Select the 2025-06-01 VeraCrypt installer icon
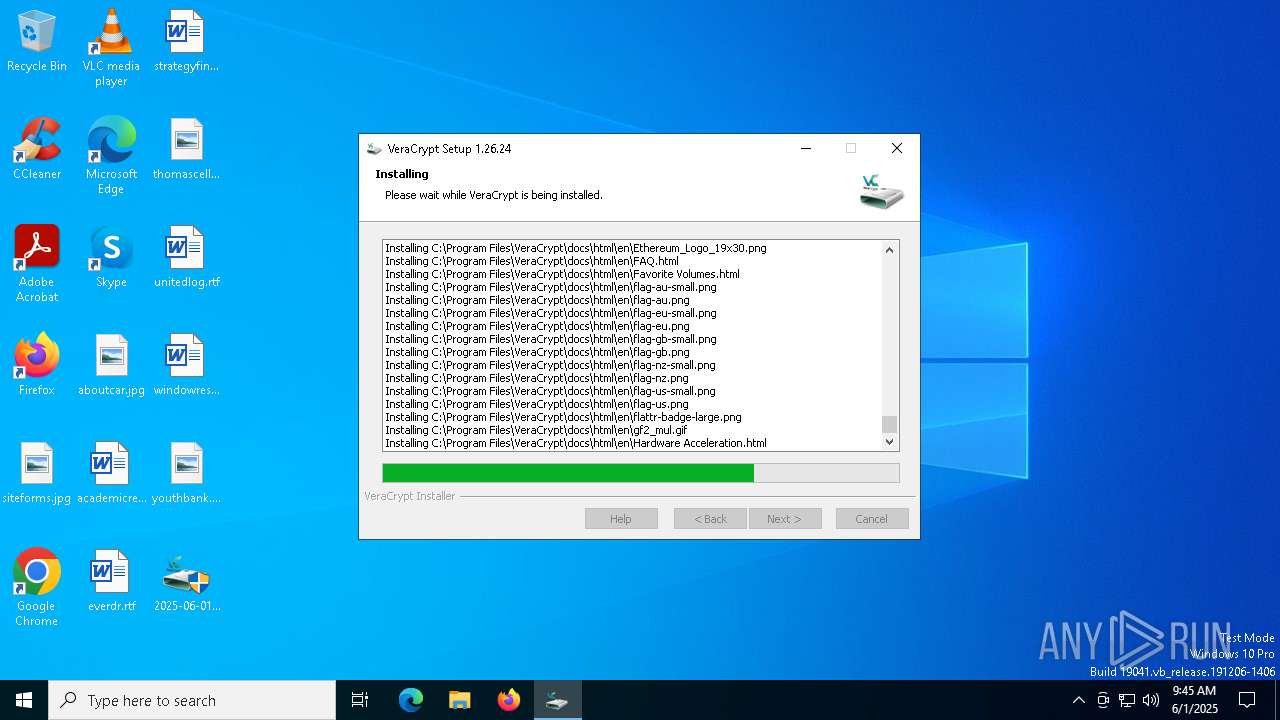Viewport: 1280px width, 720px height. tap(186, 582)
